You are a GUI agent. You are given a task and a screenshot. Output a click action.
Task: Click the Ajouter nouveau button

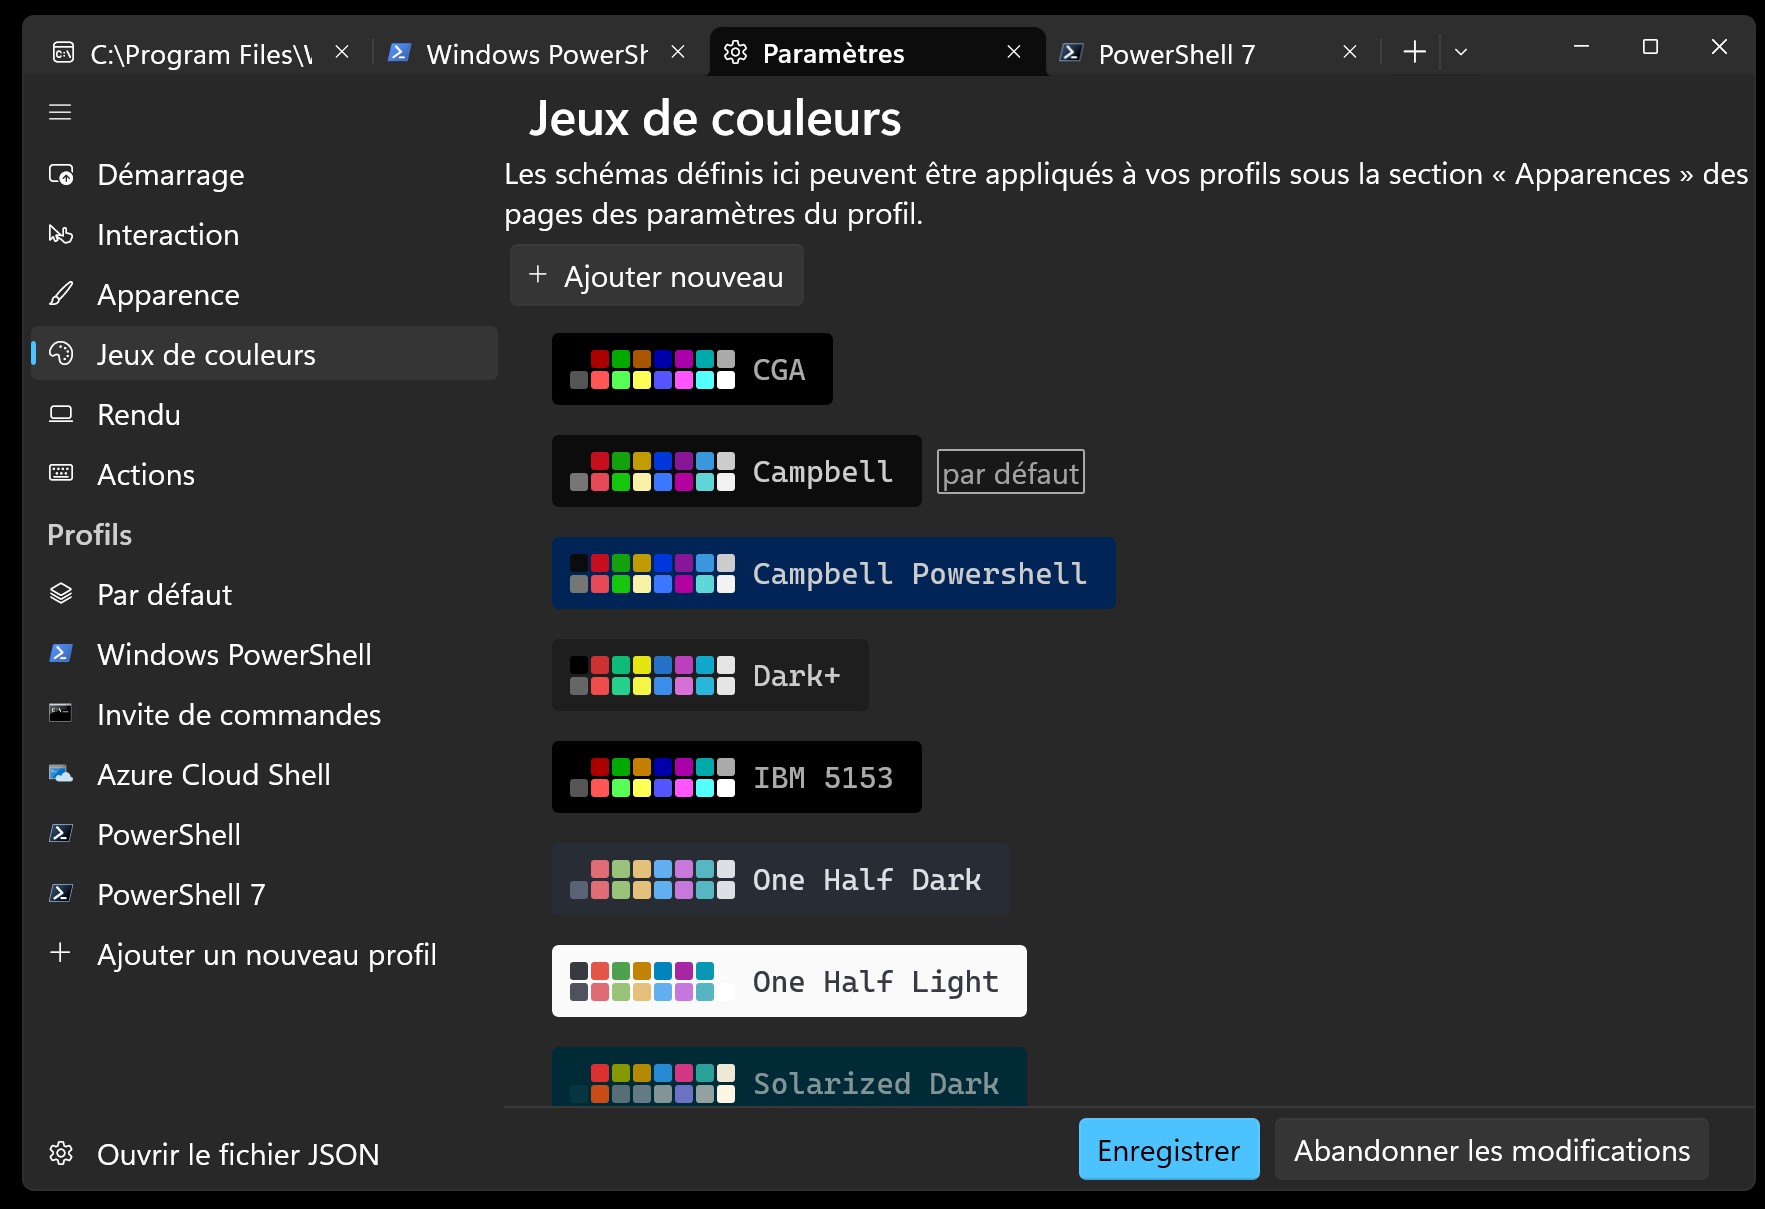point(657,275)
